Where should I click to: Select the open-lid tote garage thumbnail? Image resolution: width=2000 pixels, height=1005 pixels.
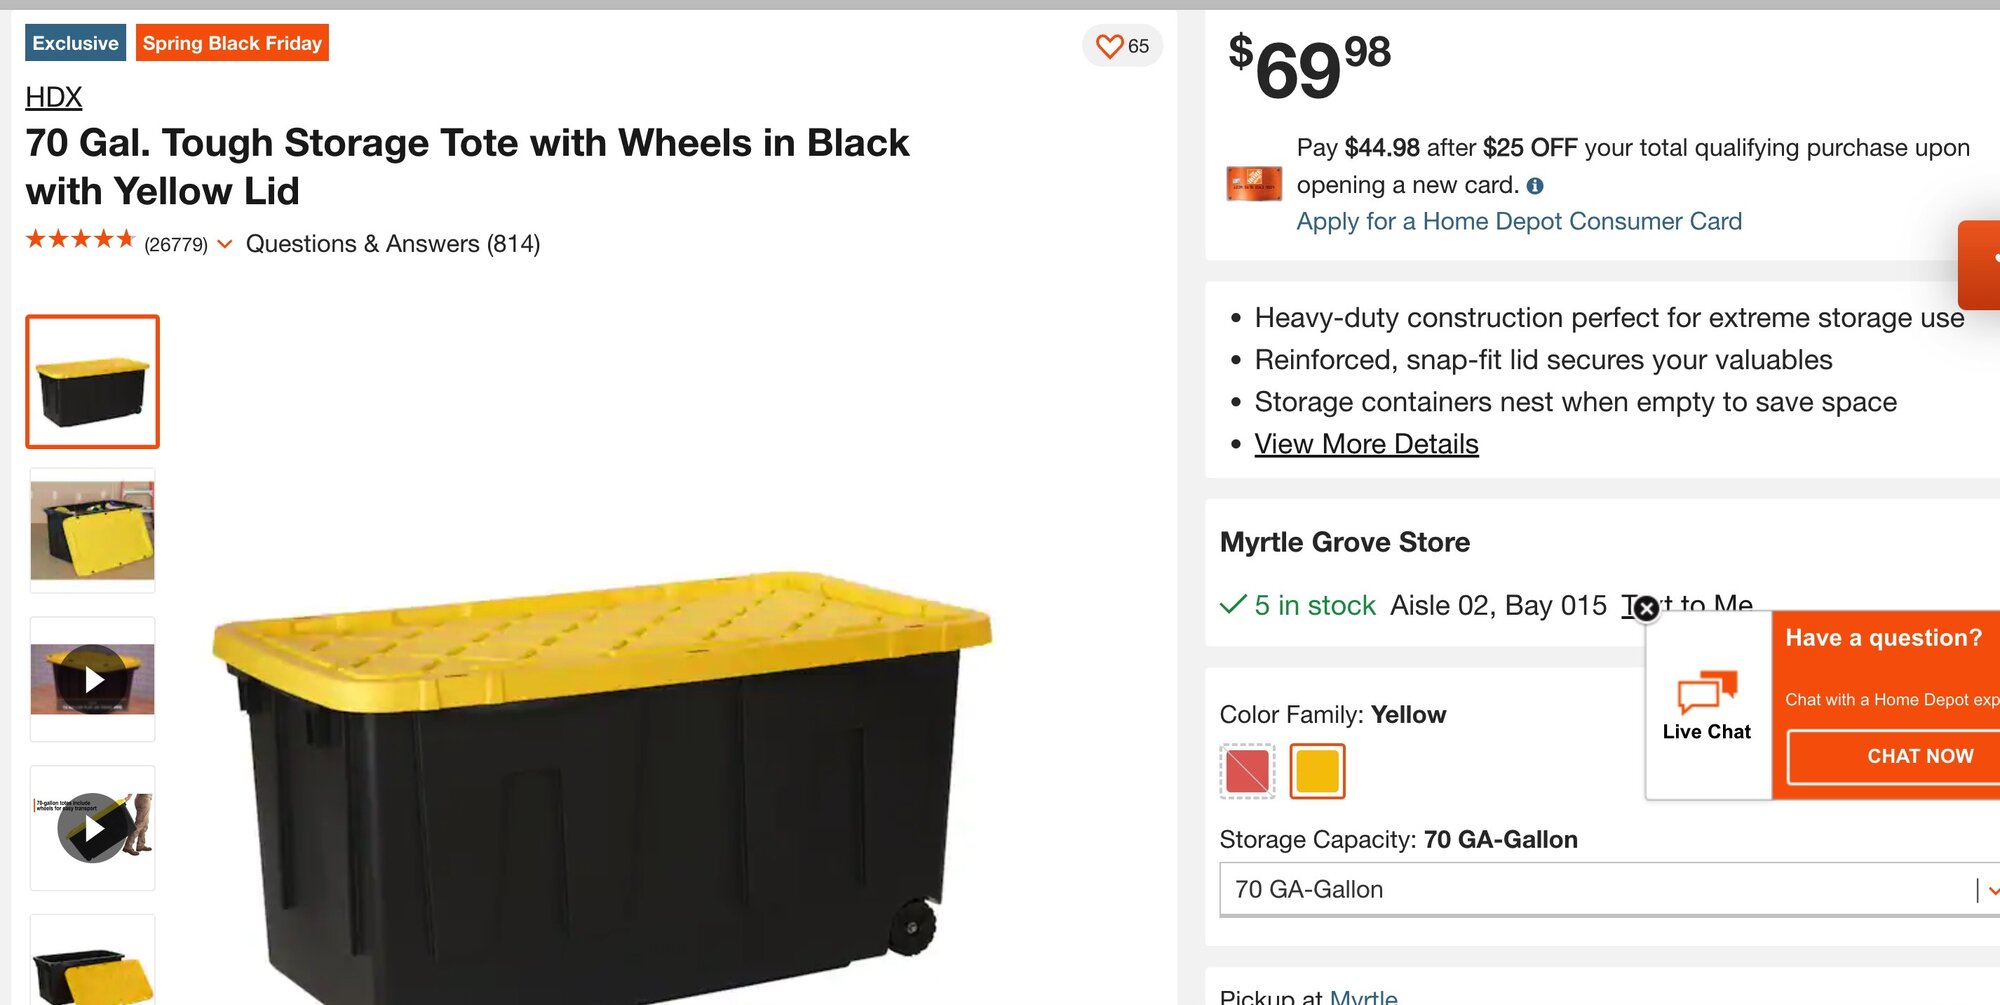(93, 530)
